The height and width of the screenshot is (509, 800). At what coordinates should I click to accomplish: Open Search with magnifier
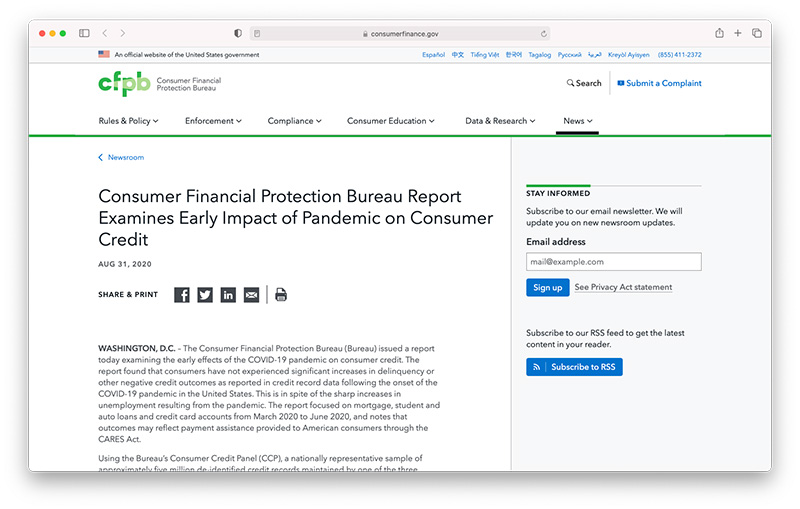(584, 83)
